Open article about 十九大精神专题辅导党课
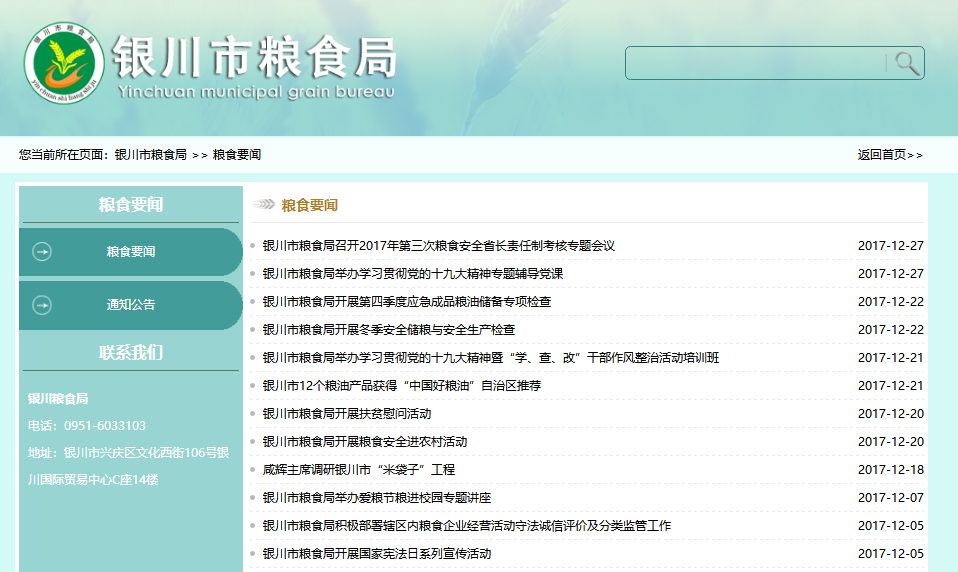 point(412,274)
